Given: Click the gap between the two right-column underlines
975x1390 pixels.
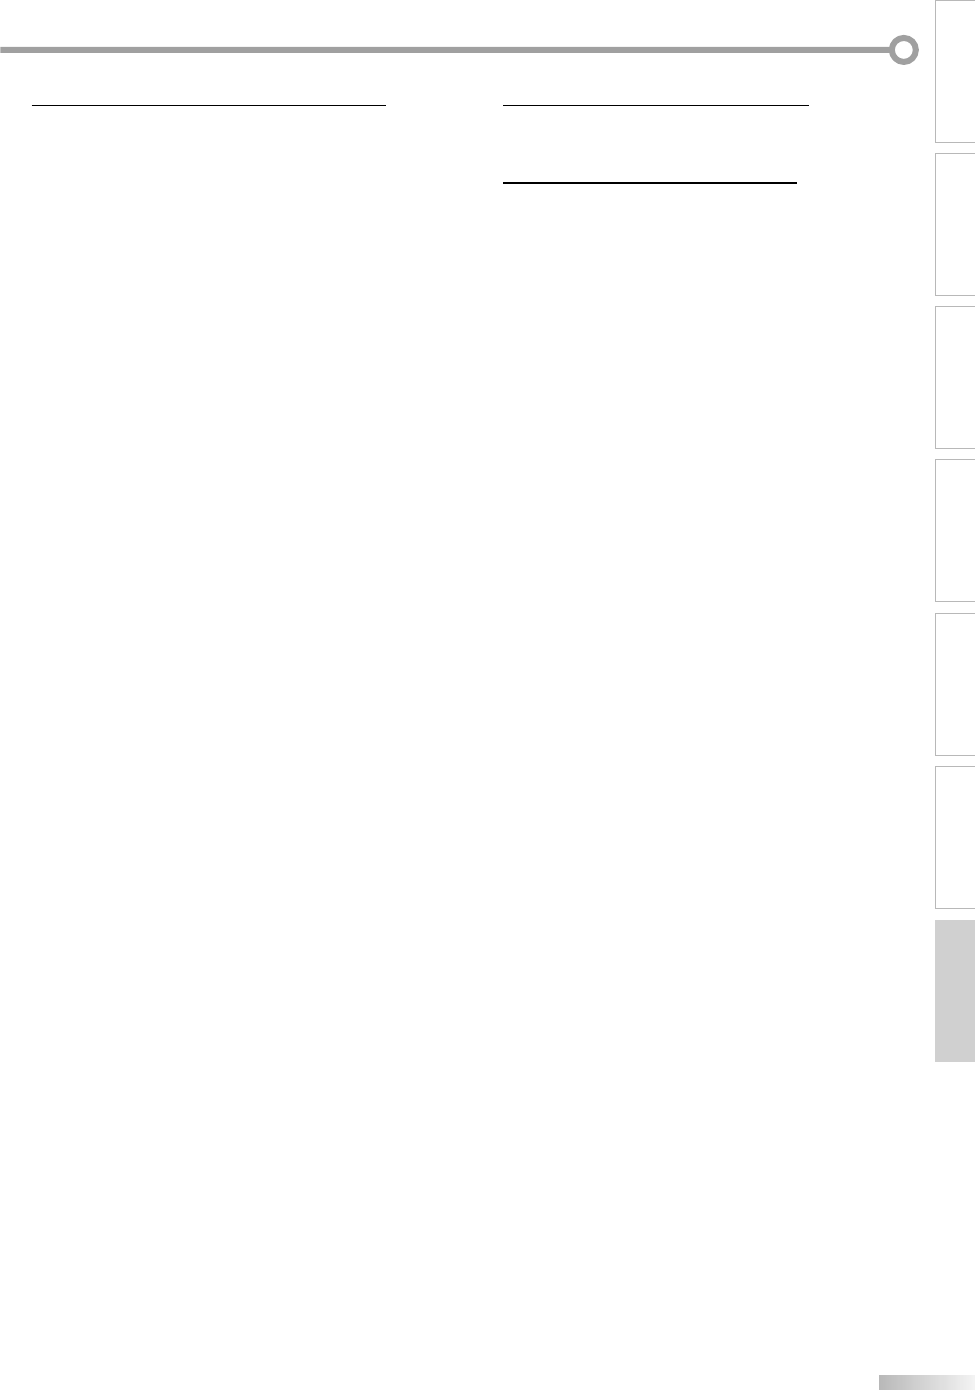Looking at the screenshot, I should coord(656,143).
